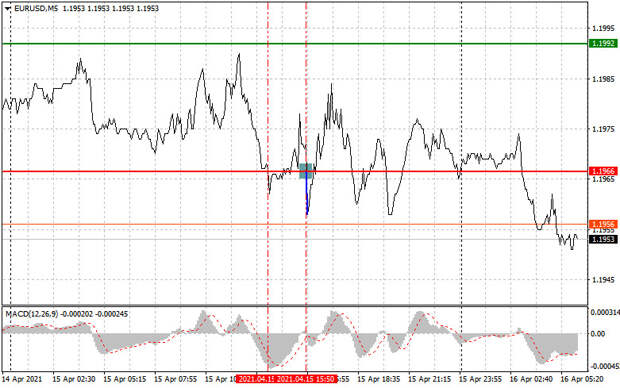Select the red 1.1966 price level label
This screenshot has height=388, width=620.
(x=603, y=171)
